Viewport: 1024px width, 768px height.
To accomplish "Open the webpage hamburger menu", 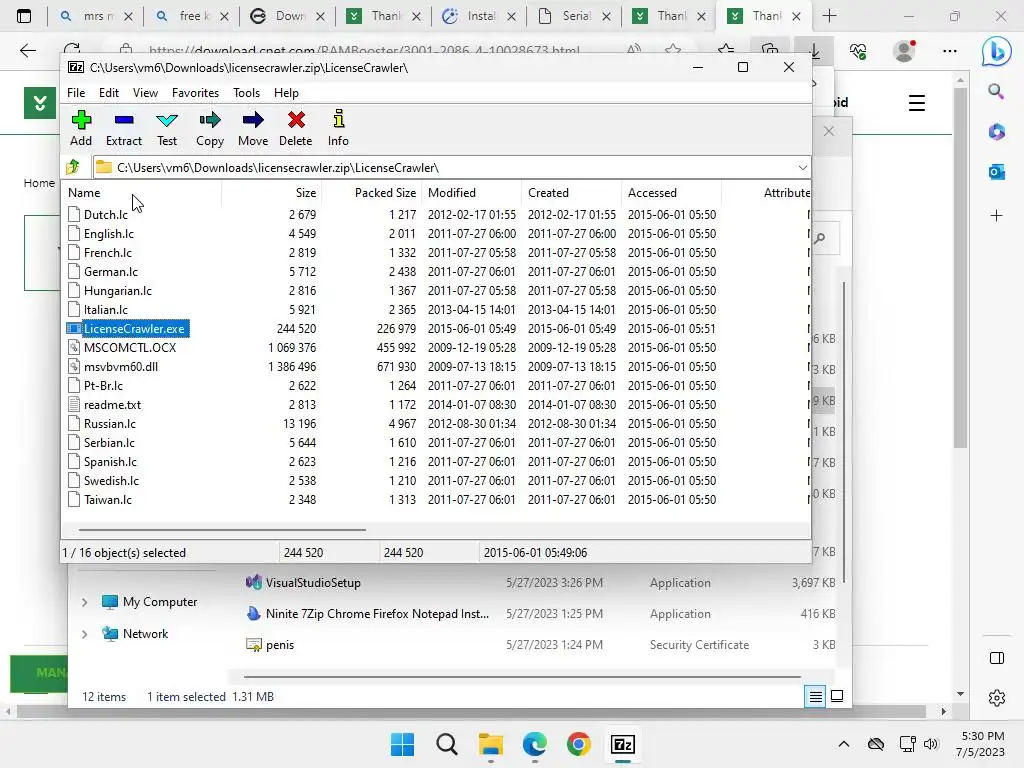I will 917,103.
